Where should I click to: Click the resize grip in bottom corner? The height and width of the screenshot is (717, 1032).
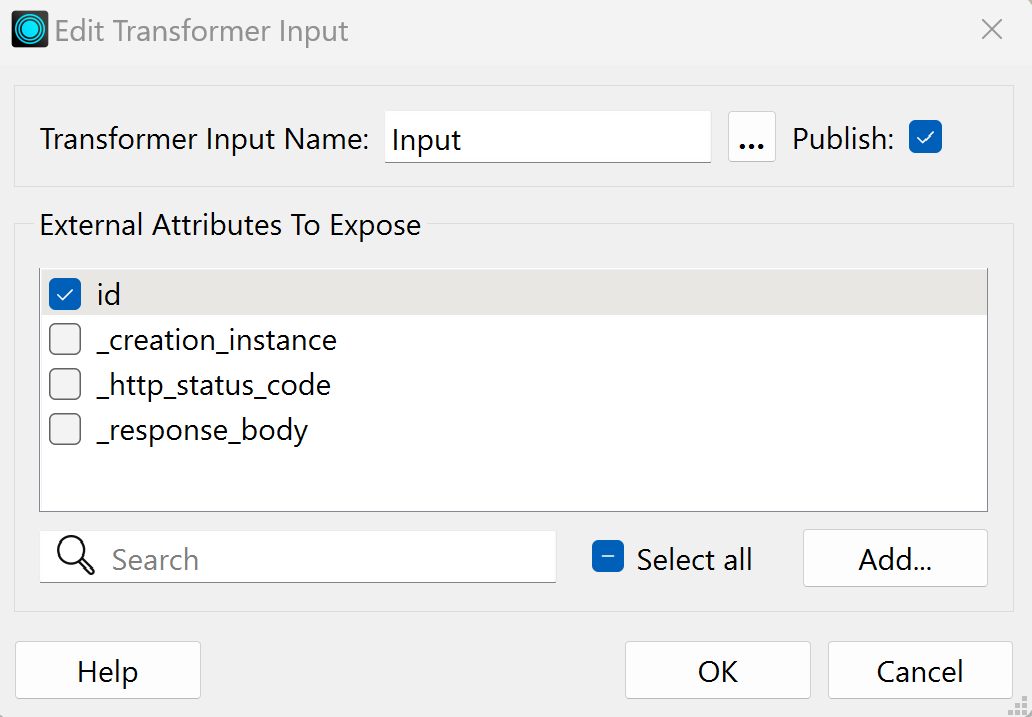[x=1020, y=705]
